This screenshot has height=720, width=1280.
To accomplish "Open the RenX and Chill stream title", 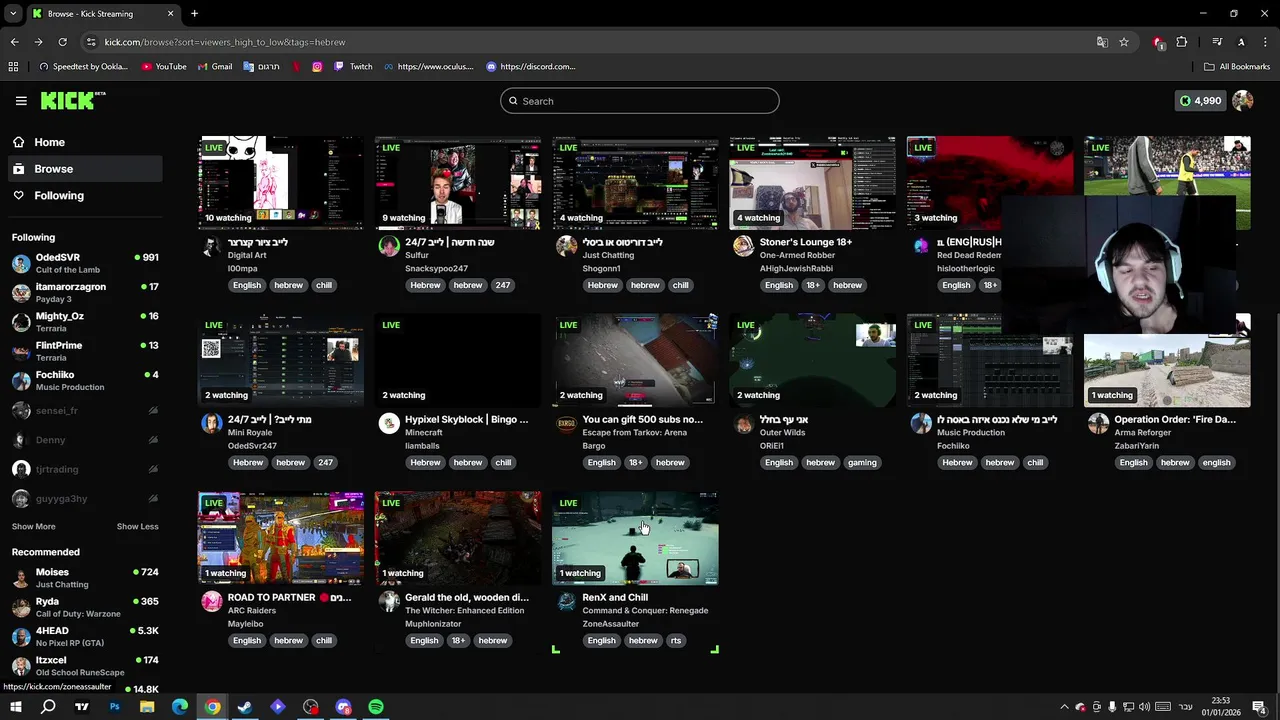I will 615,598.
